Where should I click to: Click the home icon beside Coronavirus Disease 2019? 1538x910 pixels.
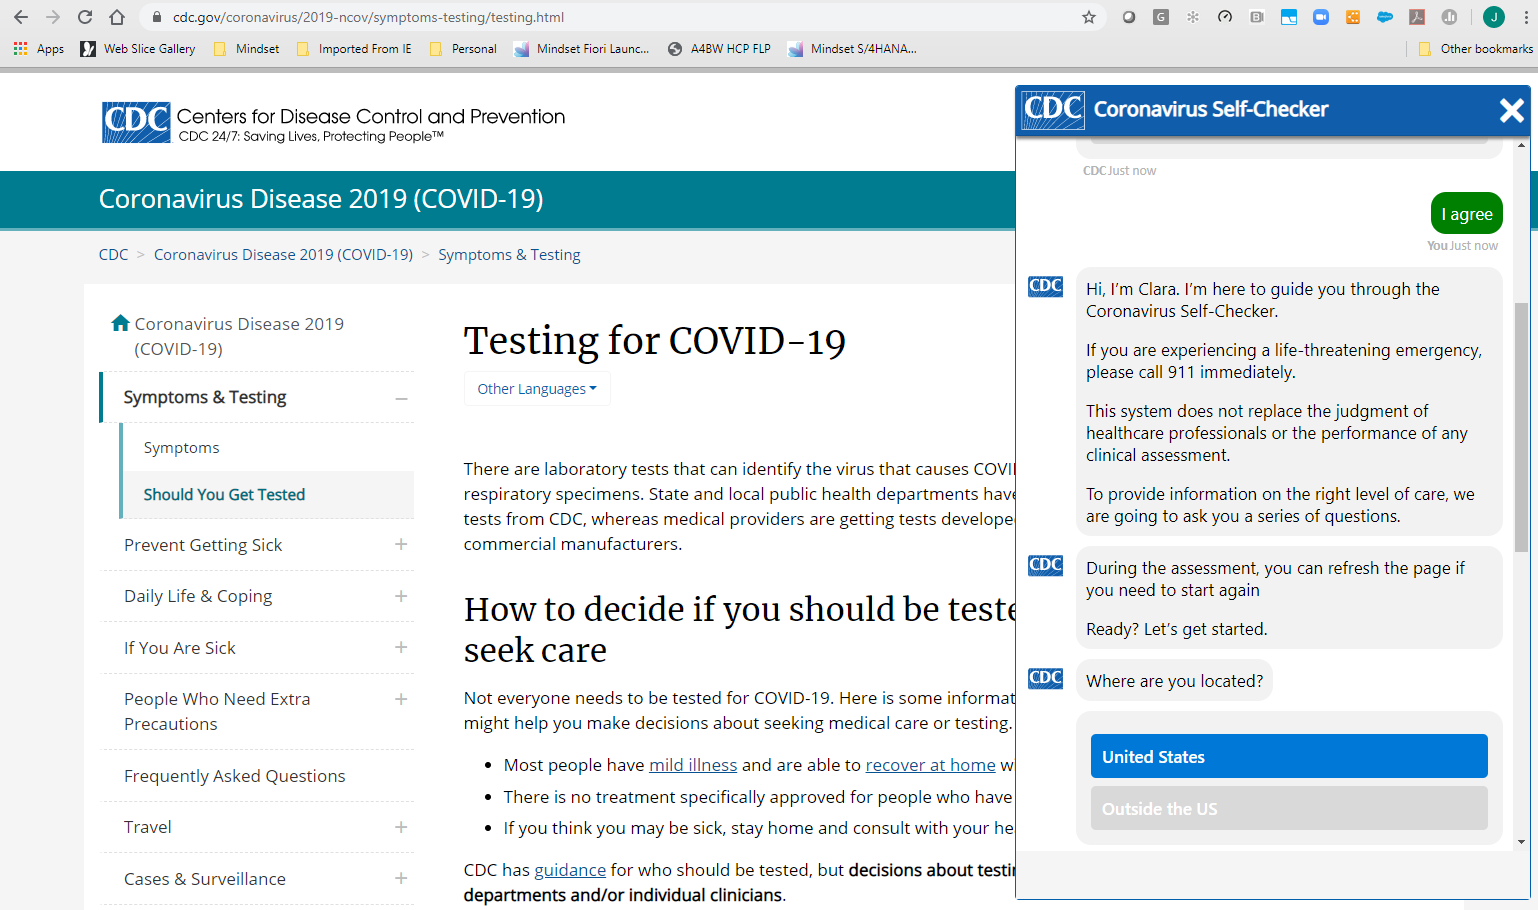click(x=120, y=323)
